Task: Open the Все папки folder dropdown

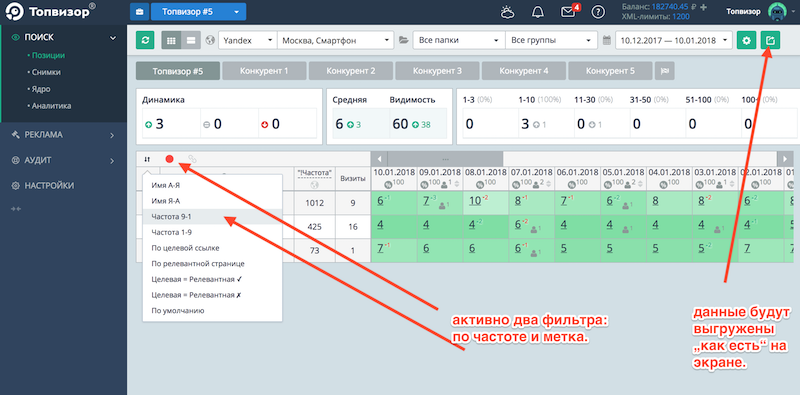Action: click(x=459, y=40)
